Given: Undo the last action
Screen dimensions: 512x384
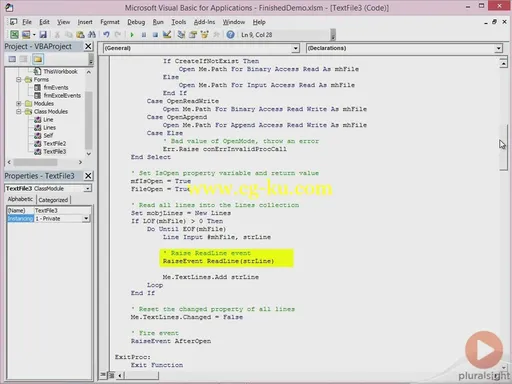Looking at the screenshot, I should coord(106,34).
